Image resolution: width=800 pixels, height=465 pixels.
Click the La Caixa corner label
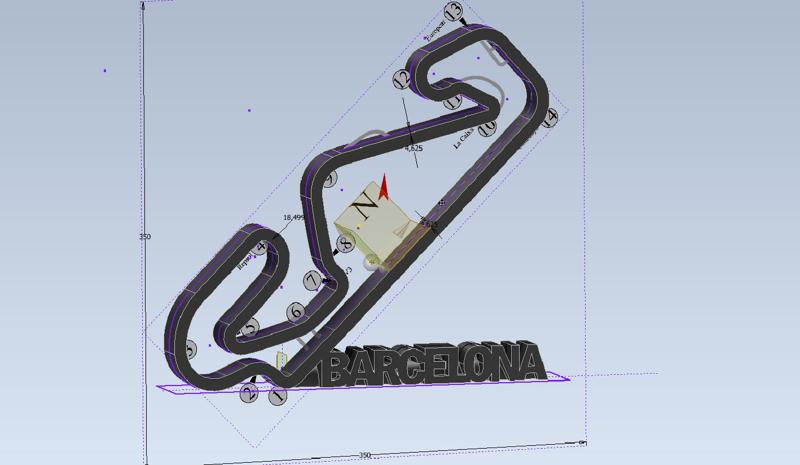(464, 139)
